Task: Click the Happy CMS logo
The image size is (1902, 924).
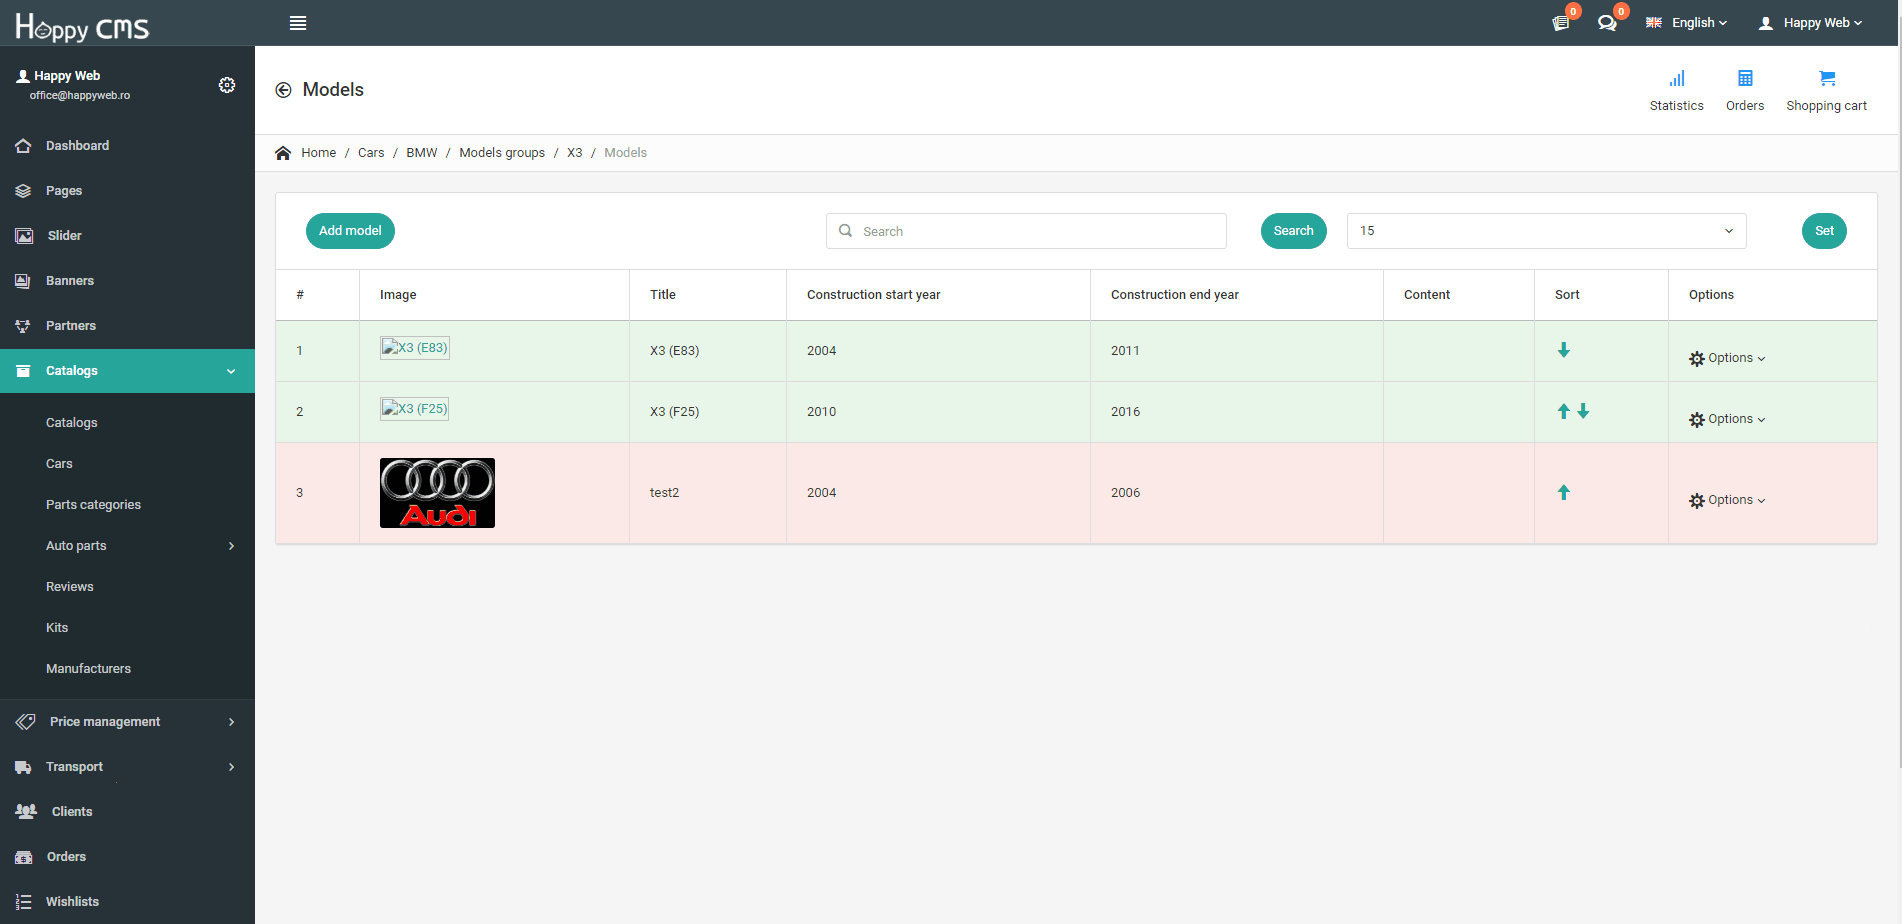Action: (82, 26)
